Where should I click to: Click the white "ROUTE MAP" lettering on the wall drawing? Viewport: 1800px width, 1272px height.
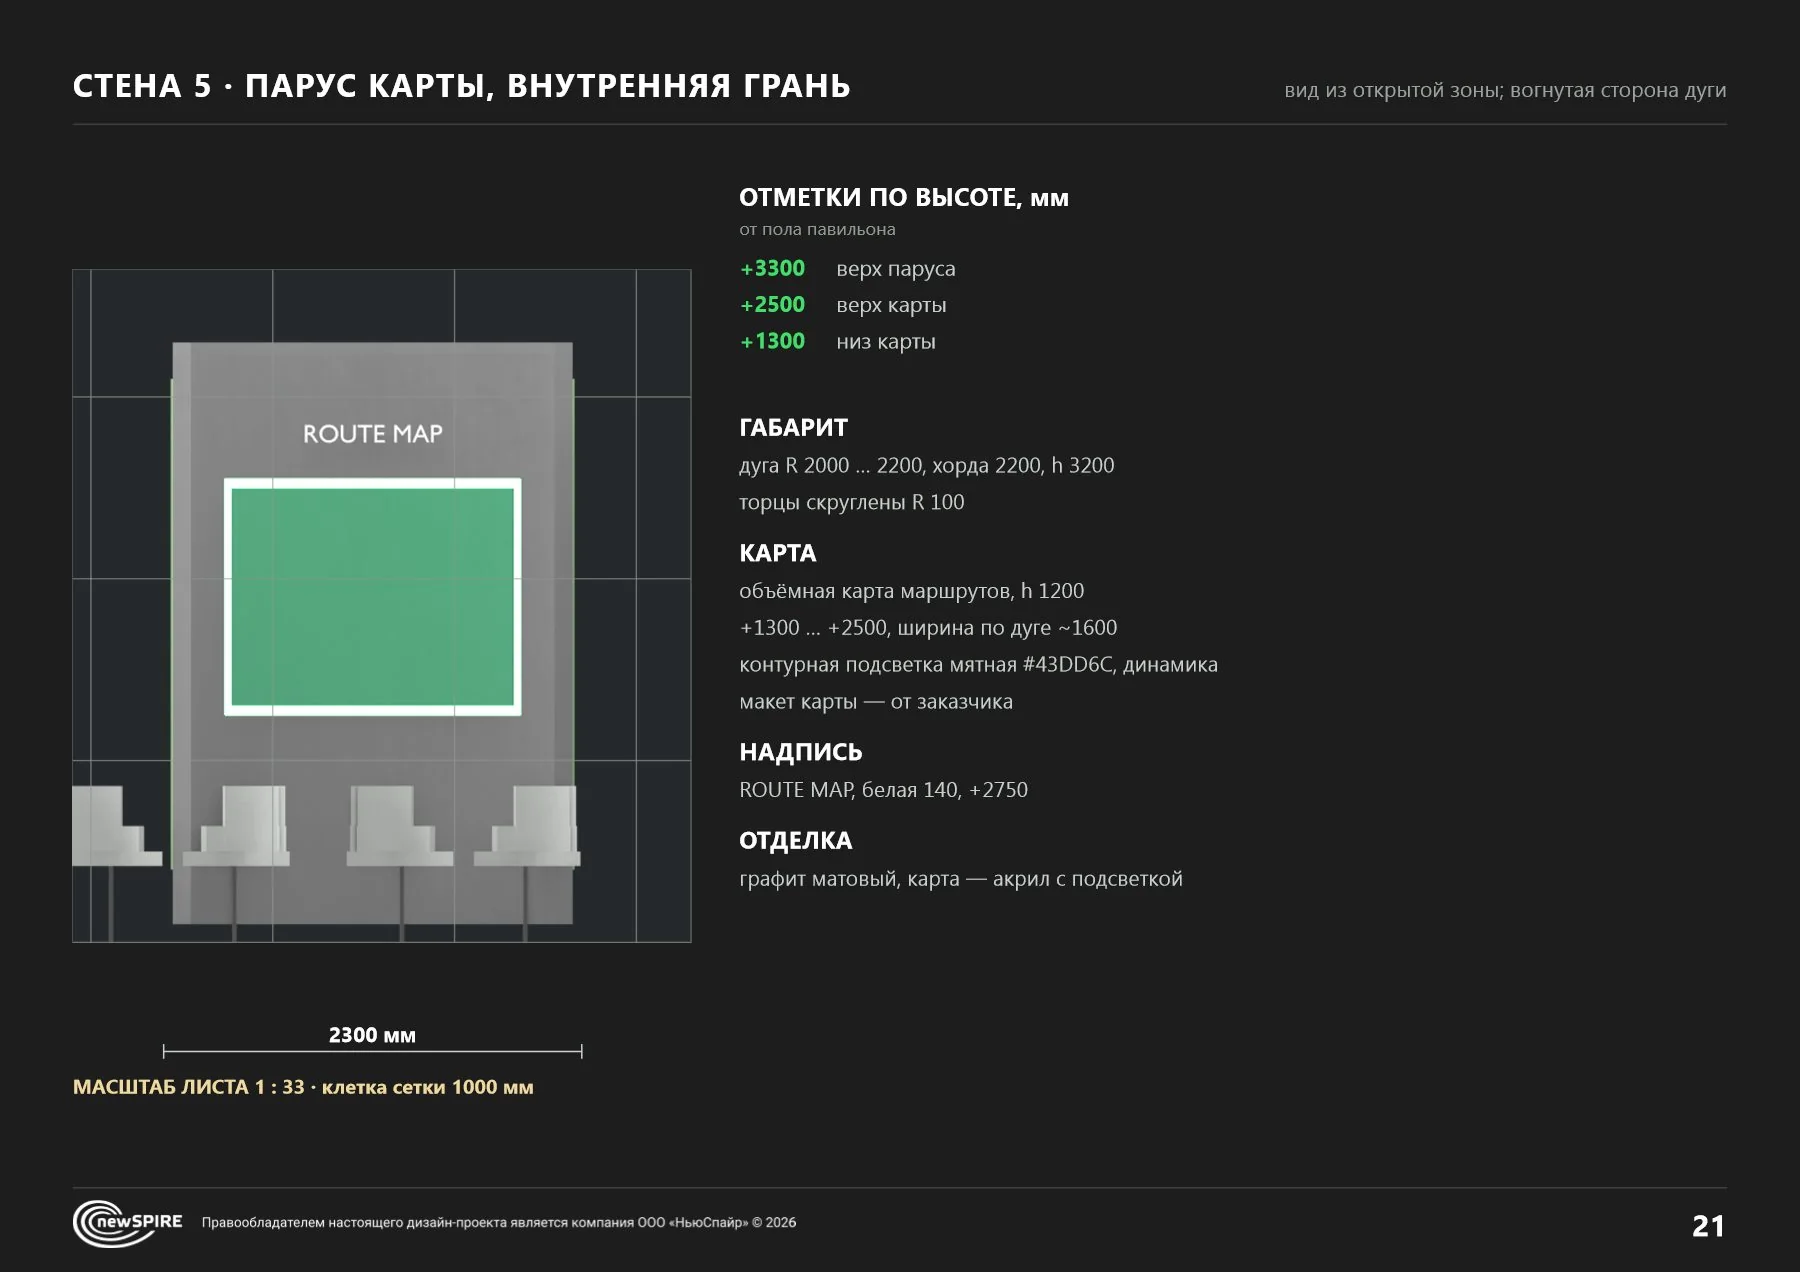tap(373, 434)
